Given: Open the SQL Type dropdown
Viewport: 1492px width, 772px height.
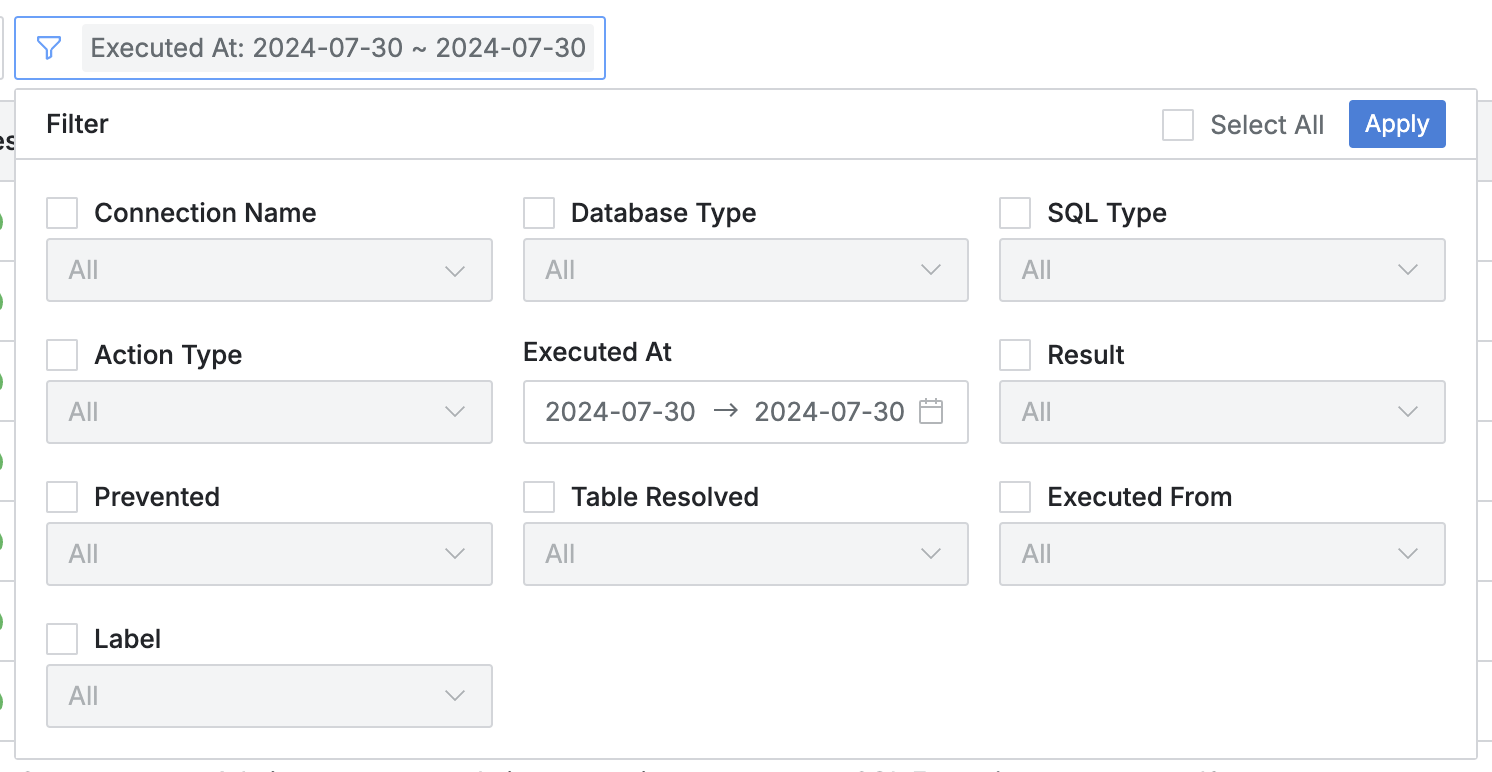Looking at the screenshot, I should 1222,270.
